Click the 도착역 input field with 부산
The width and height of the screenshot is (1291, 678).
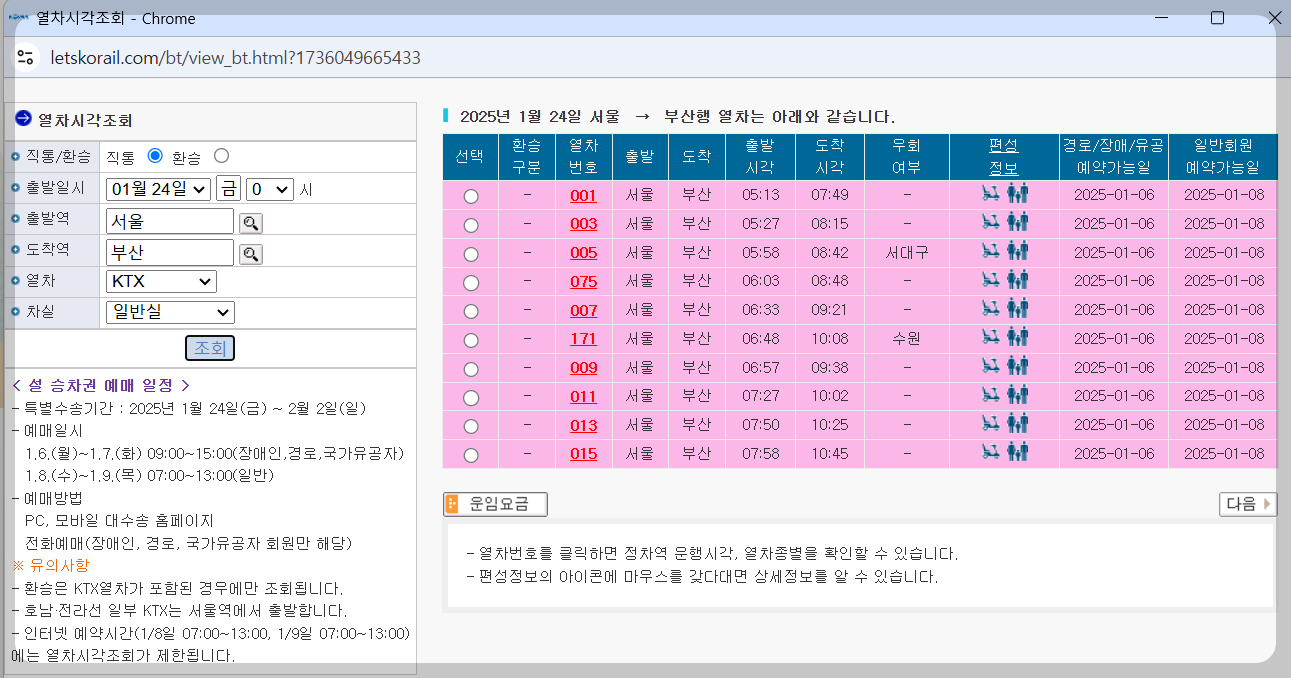click(169, 252)
